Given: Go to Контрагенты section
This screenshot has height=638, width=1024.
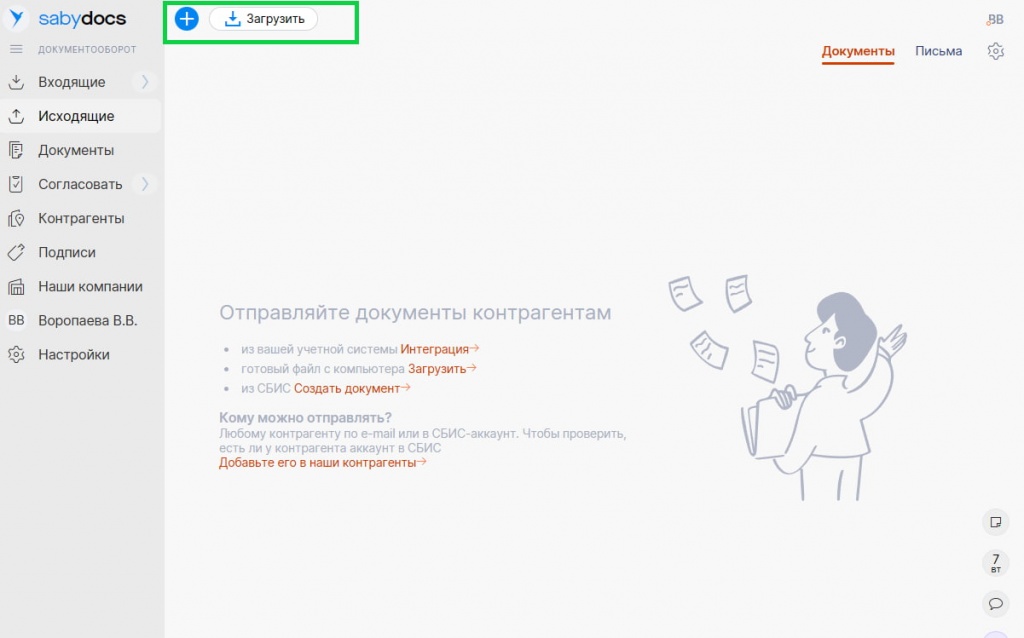Looking at the screenshot, I should (x=81, y=218).
